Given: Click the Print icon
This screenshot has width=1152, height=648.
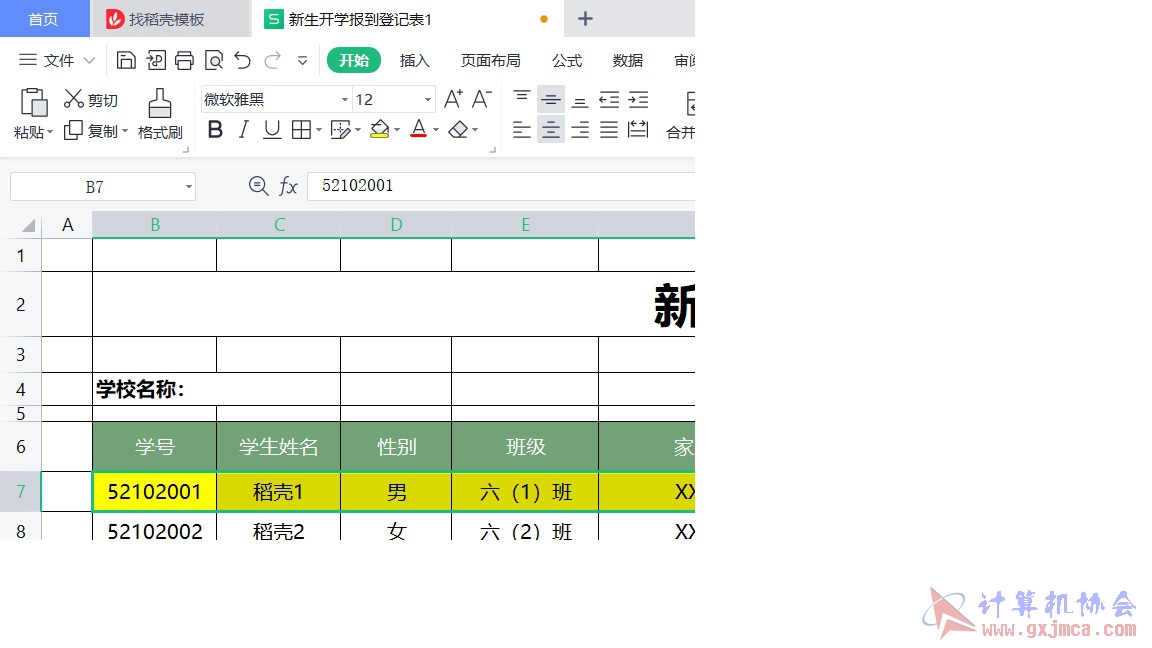Looking at the screenshot, I should [x=184, y=60].
